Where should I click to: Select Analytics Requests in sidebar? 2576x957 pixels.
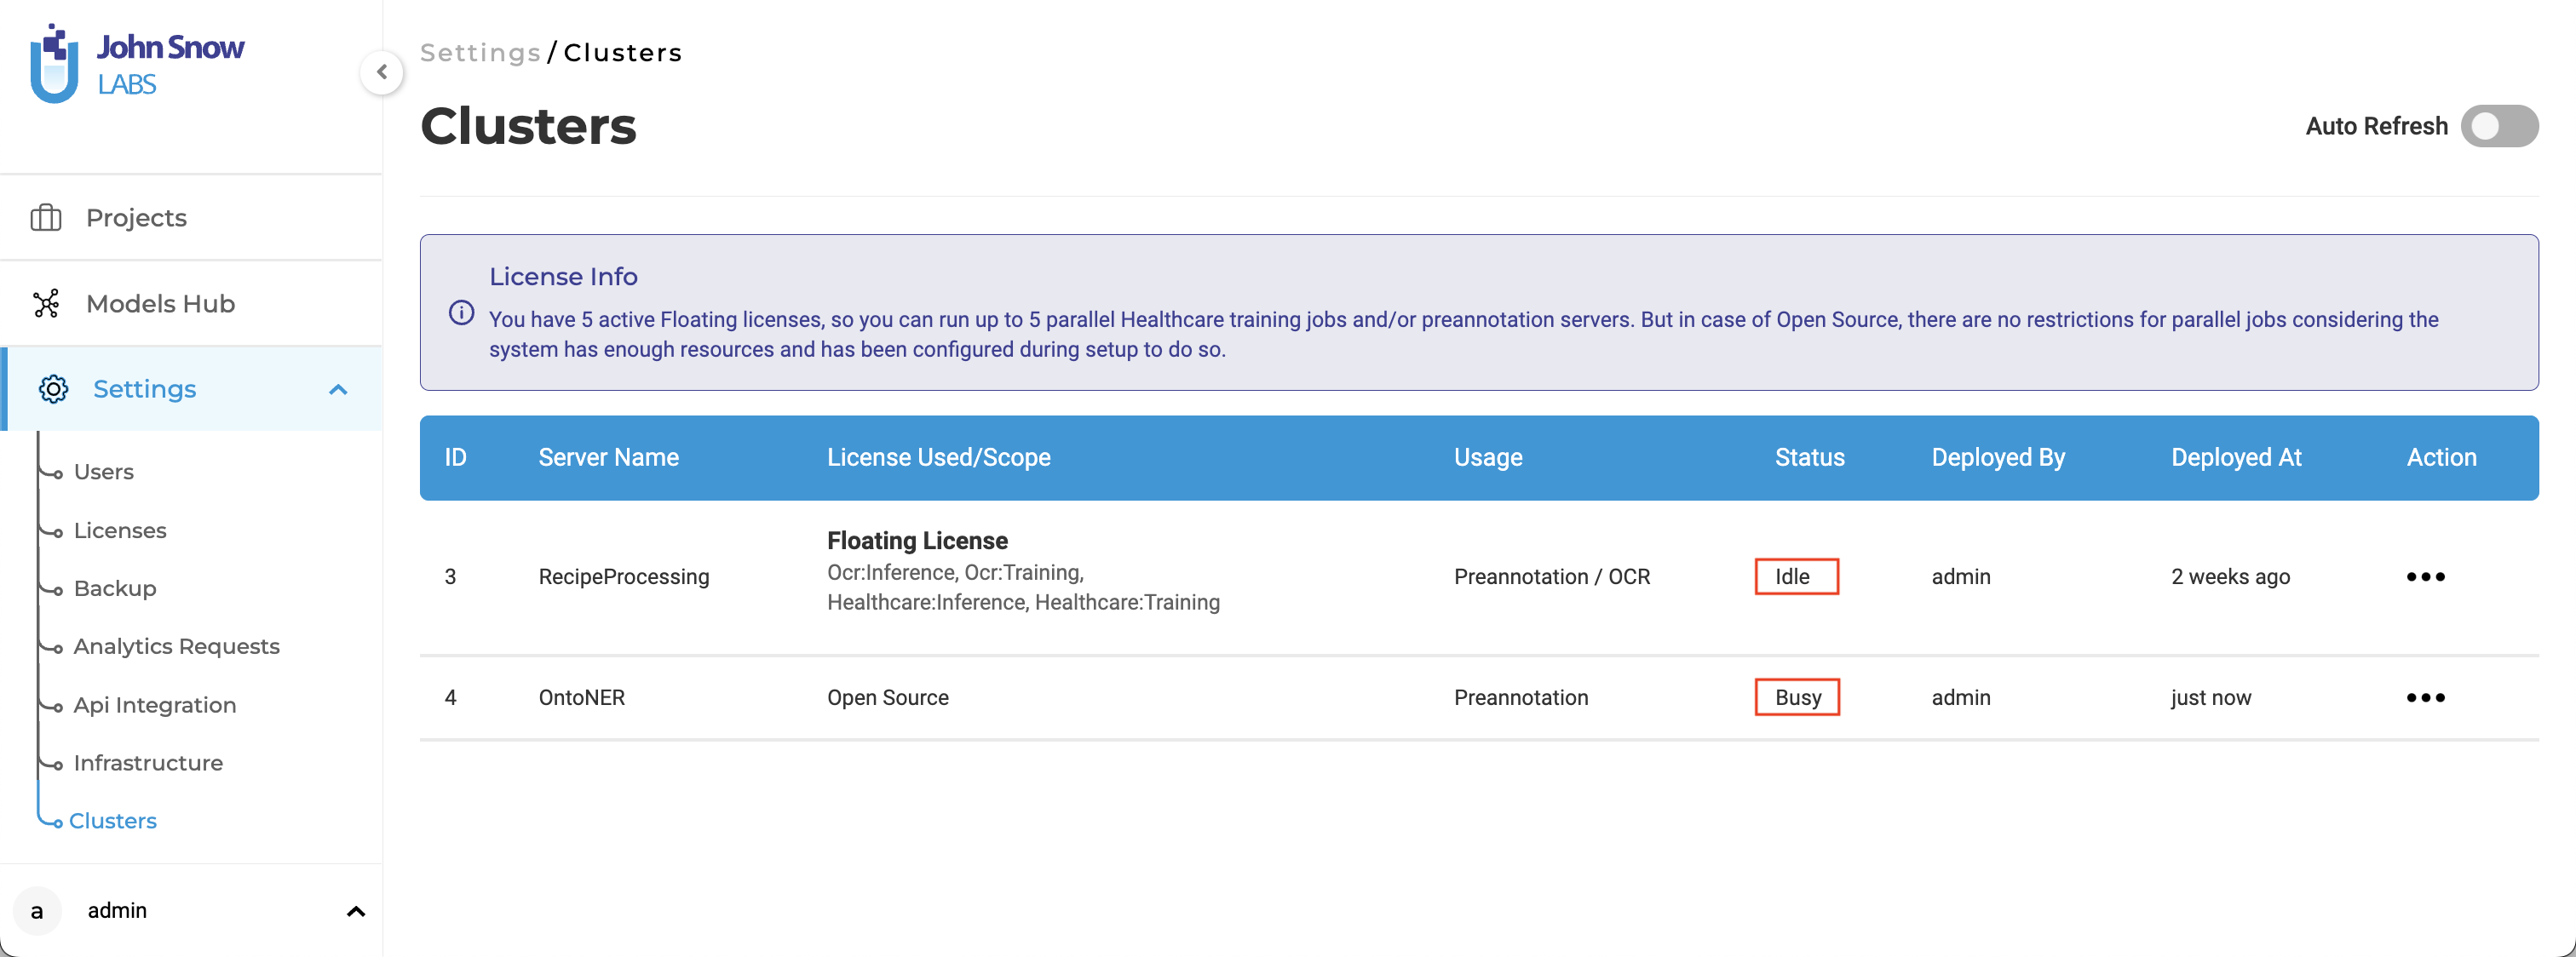(x=176, y=646)
